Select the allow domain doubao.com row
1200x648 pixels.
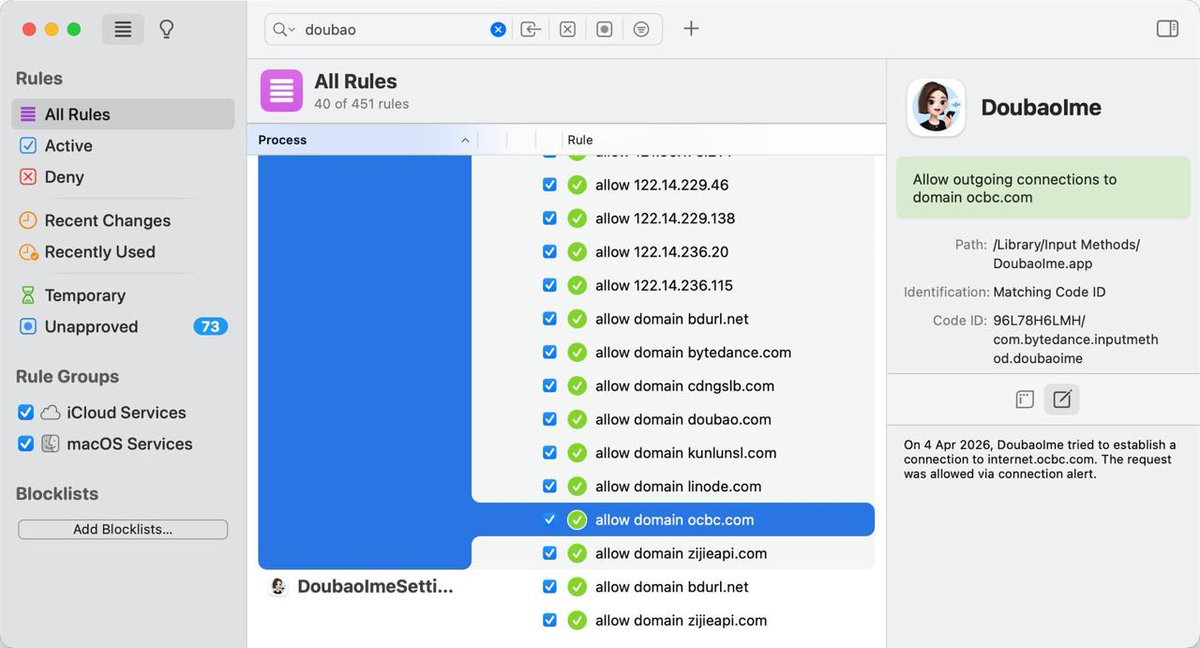673,419
